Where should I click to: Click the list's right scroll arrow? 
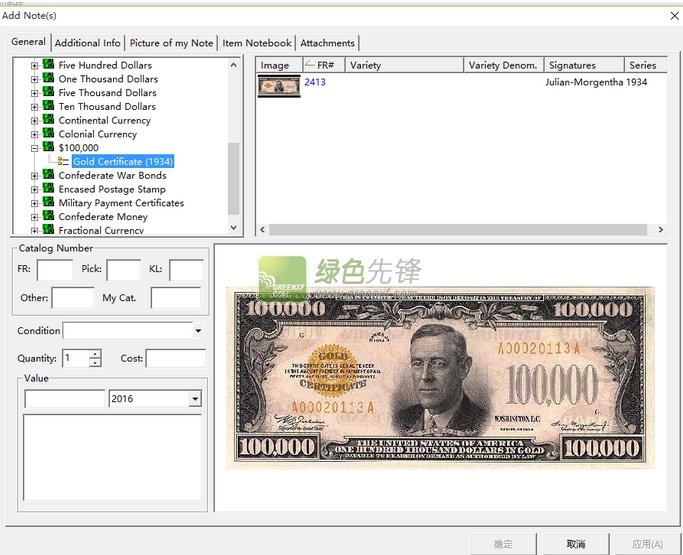(660, 230)
